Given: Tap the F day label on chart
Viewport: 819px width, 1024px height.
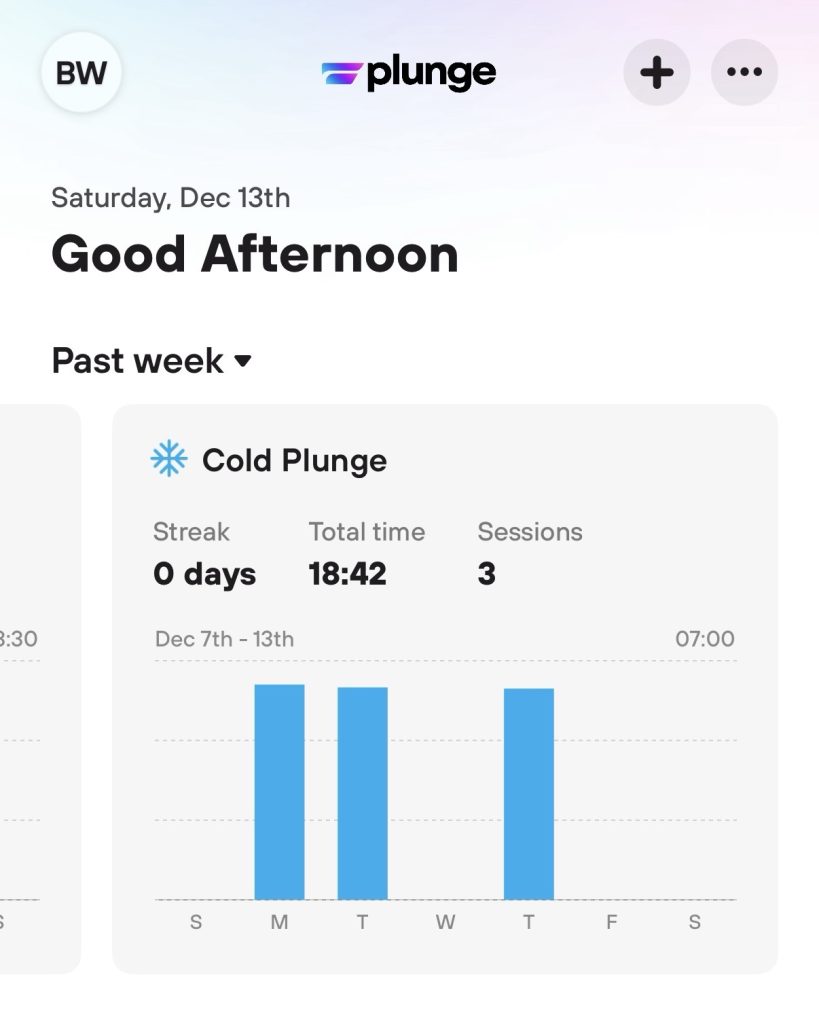Looking at the screenshot, I should point(611,923).
